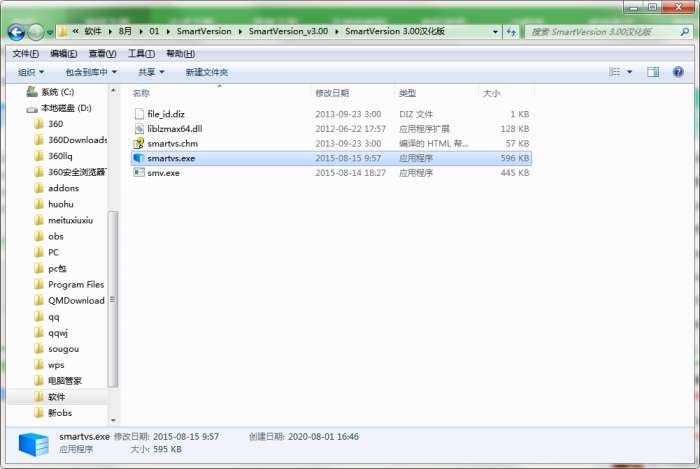Click the 新建文件夹 button
The width and height of the screenshot is (700, 469).
pos(207,72)
